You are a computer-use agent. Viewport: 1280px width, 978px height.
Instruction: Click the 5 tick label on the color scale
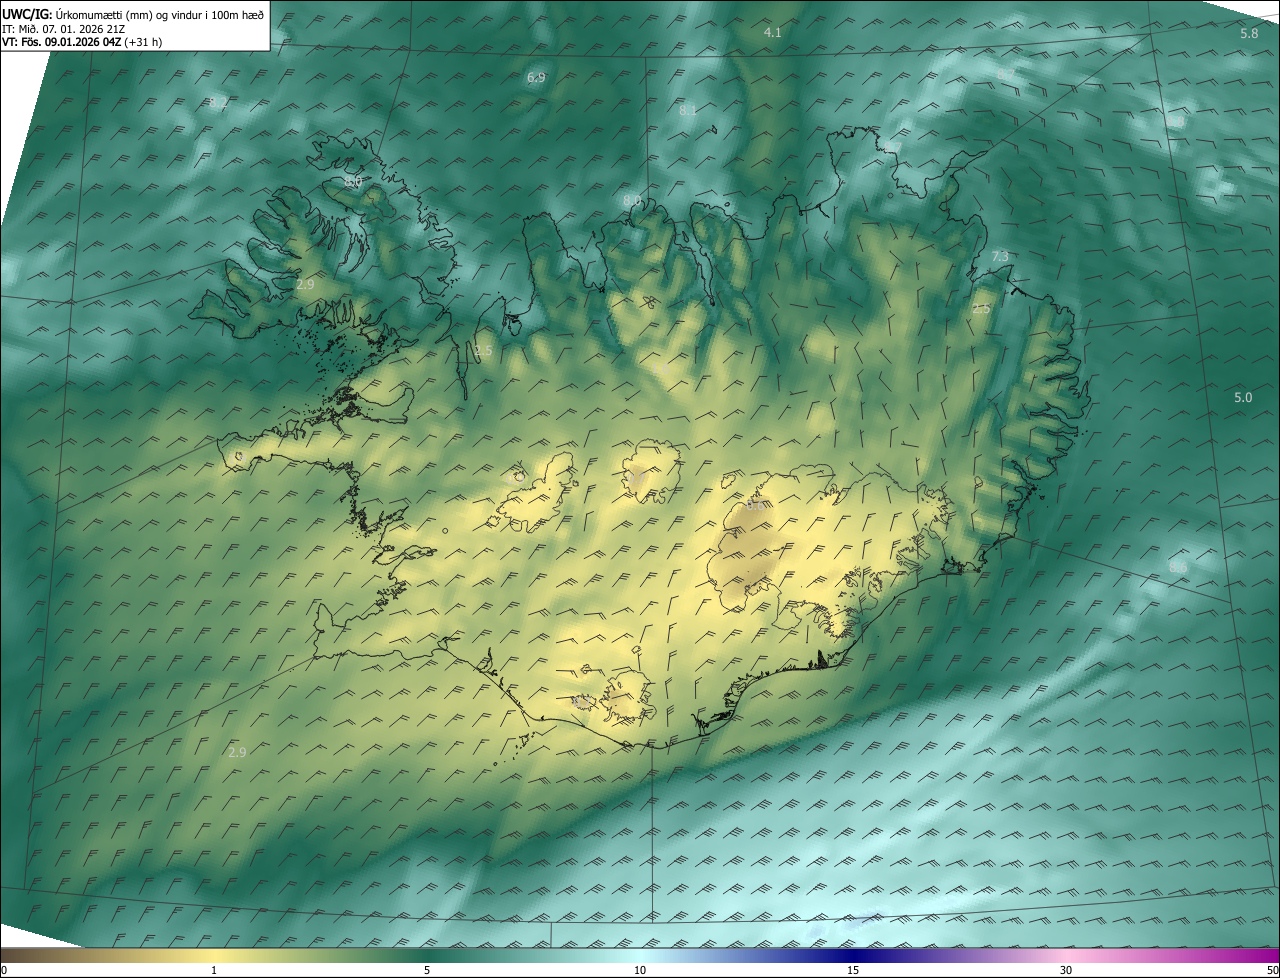427,970
